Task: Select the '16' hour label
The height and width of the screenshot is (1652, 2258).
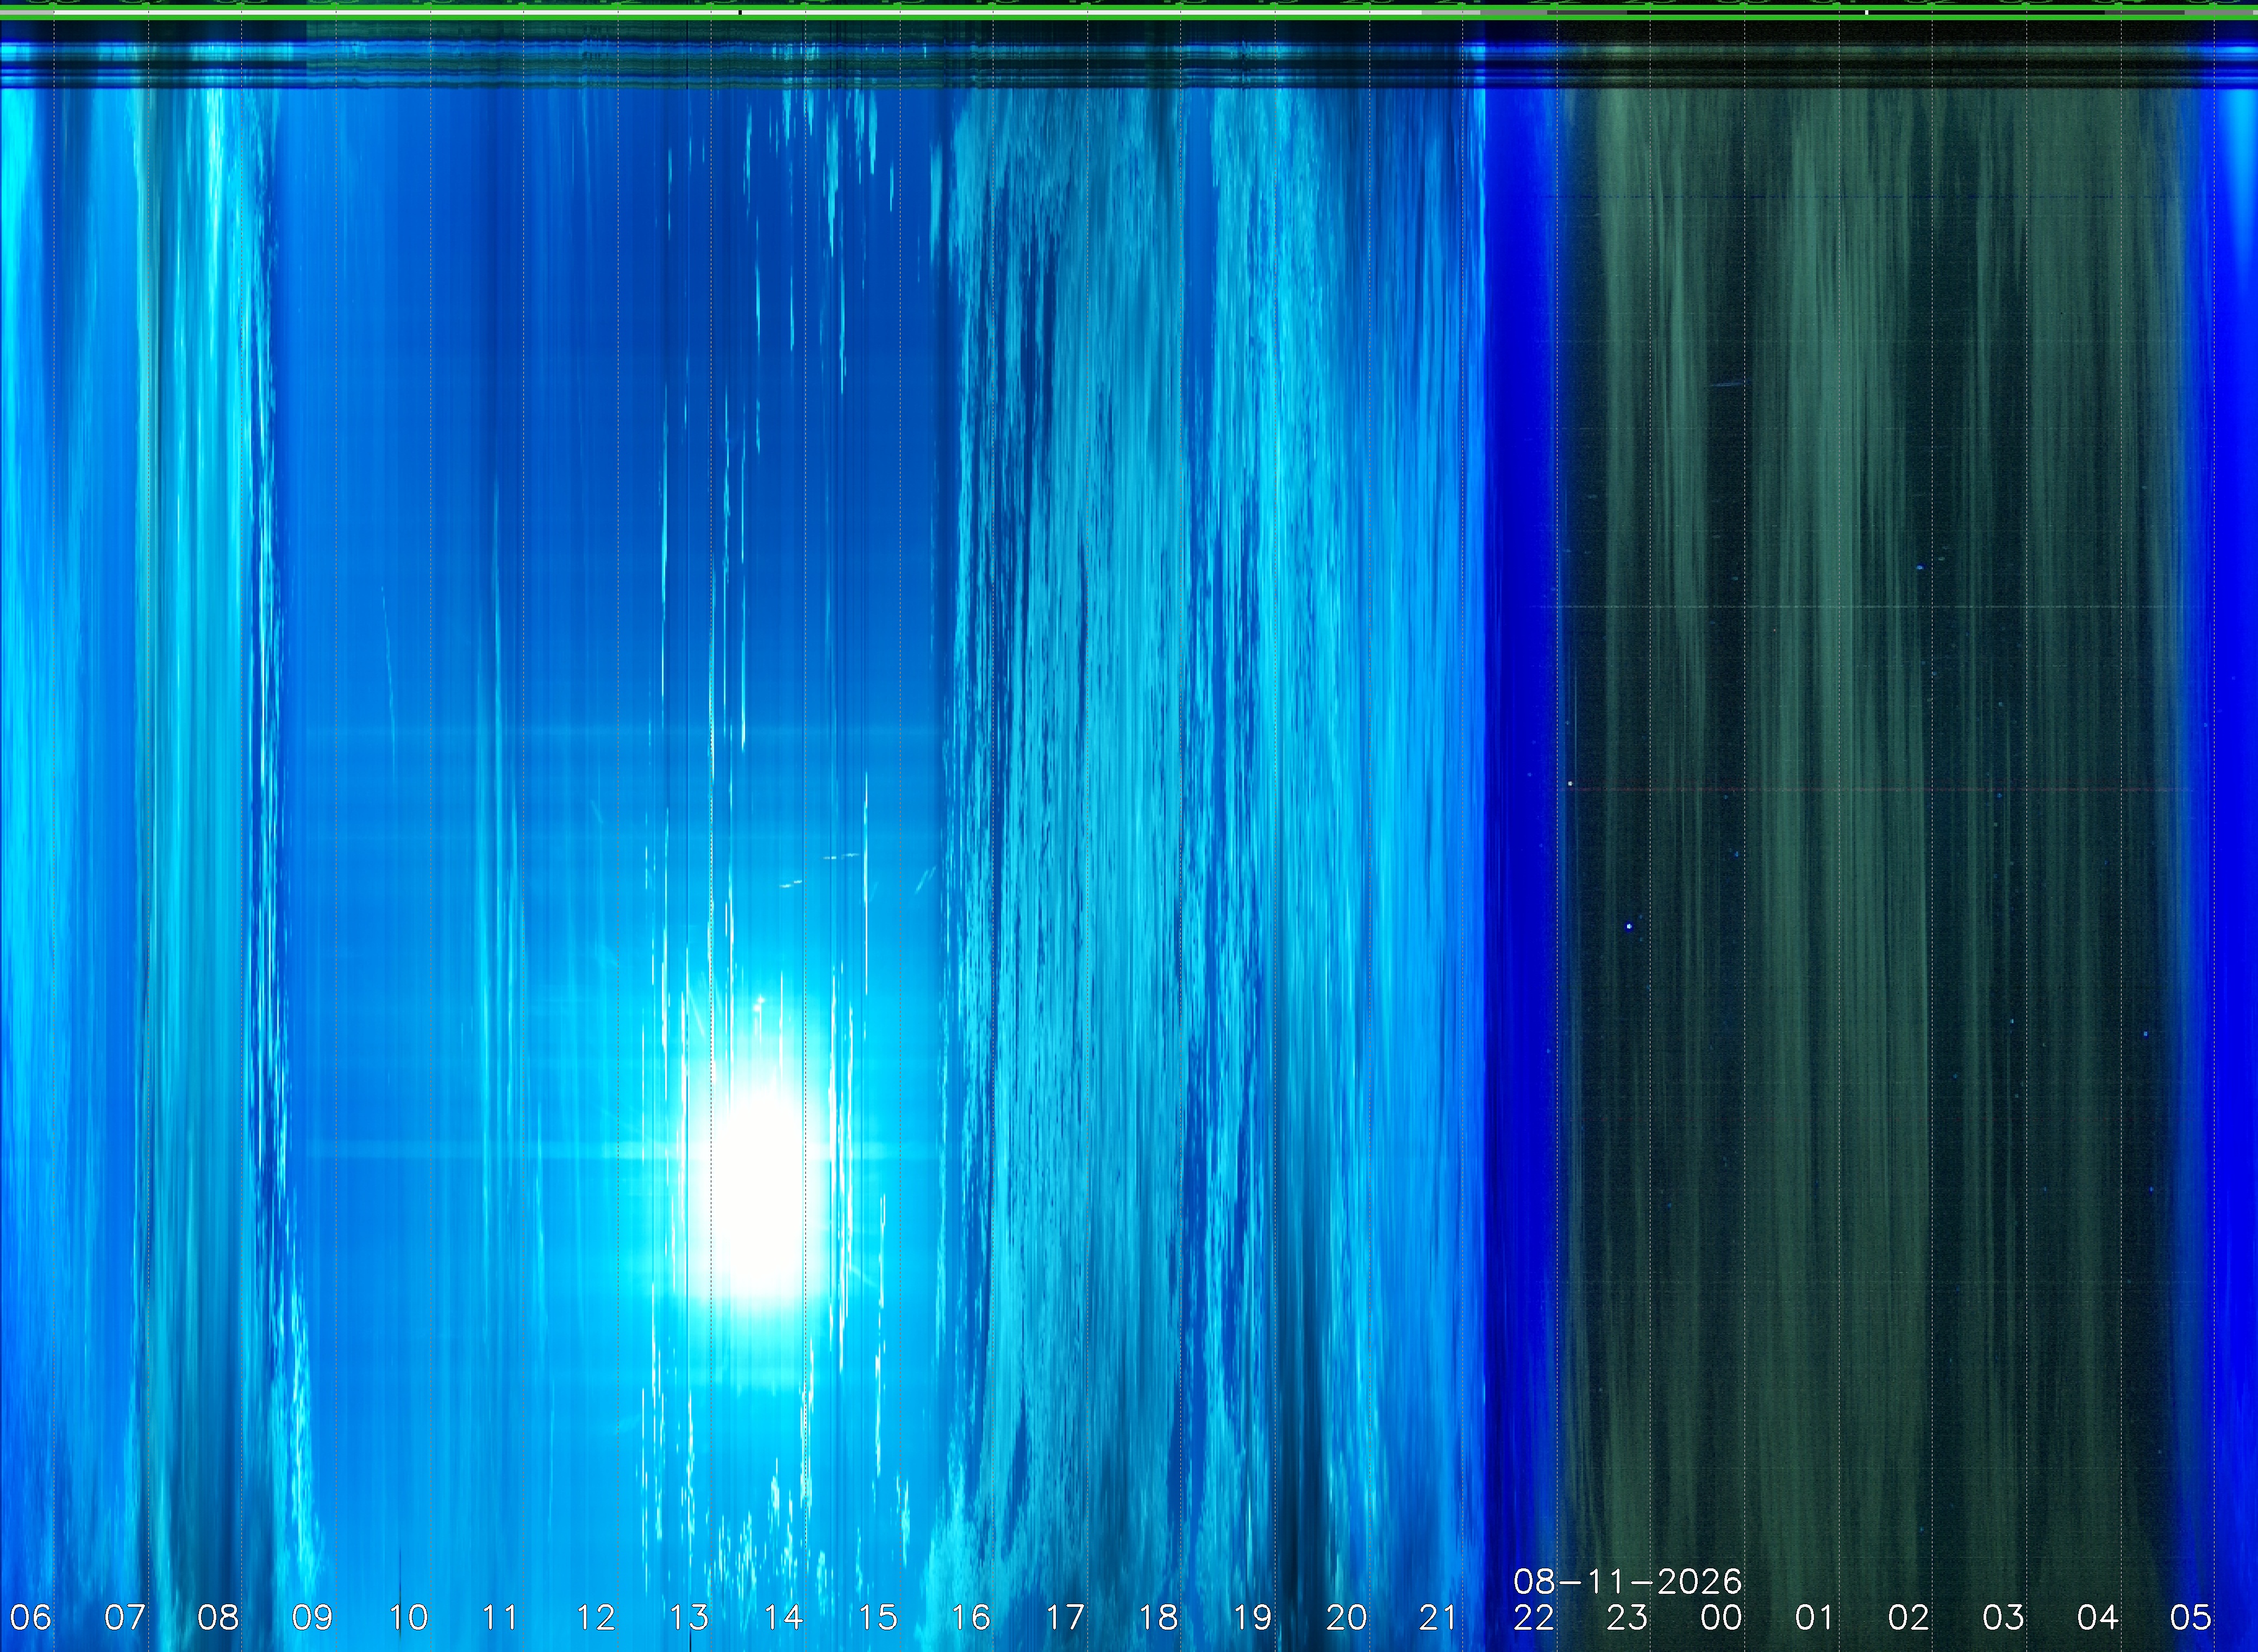Action: tap(971, 1617)
